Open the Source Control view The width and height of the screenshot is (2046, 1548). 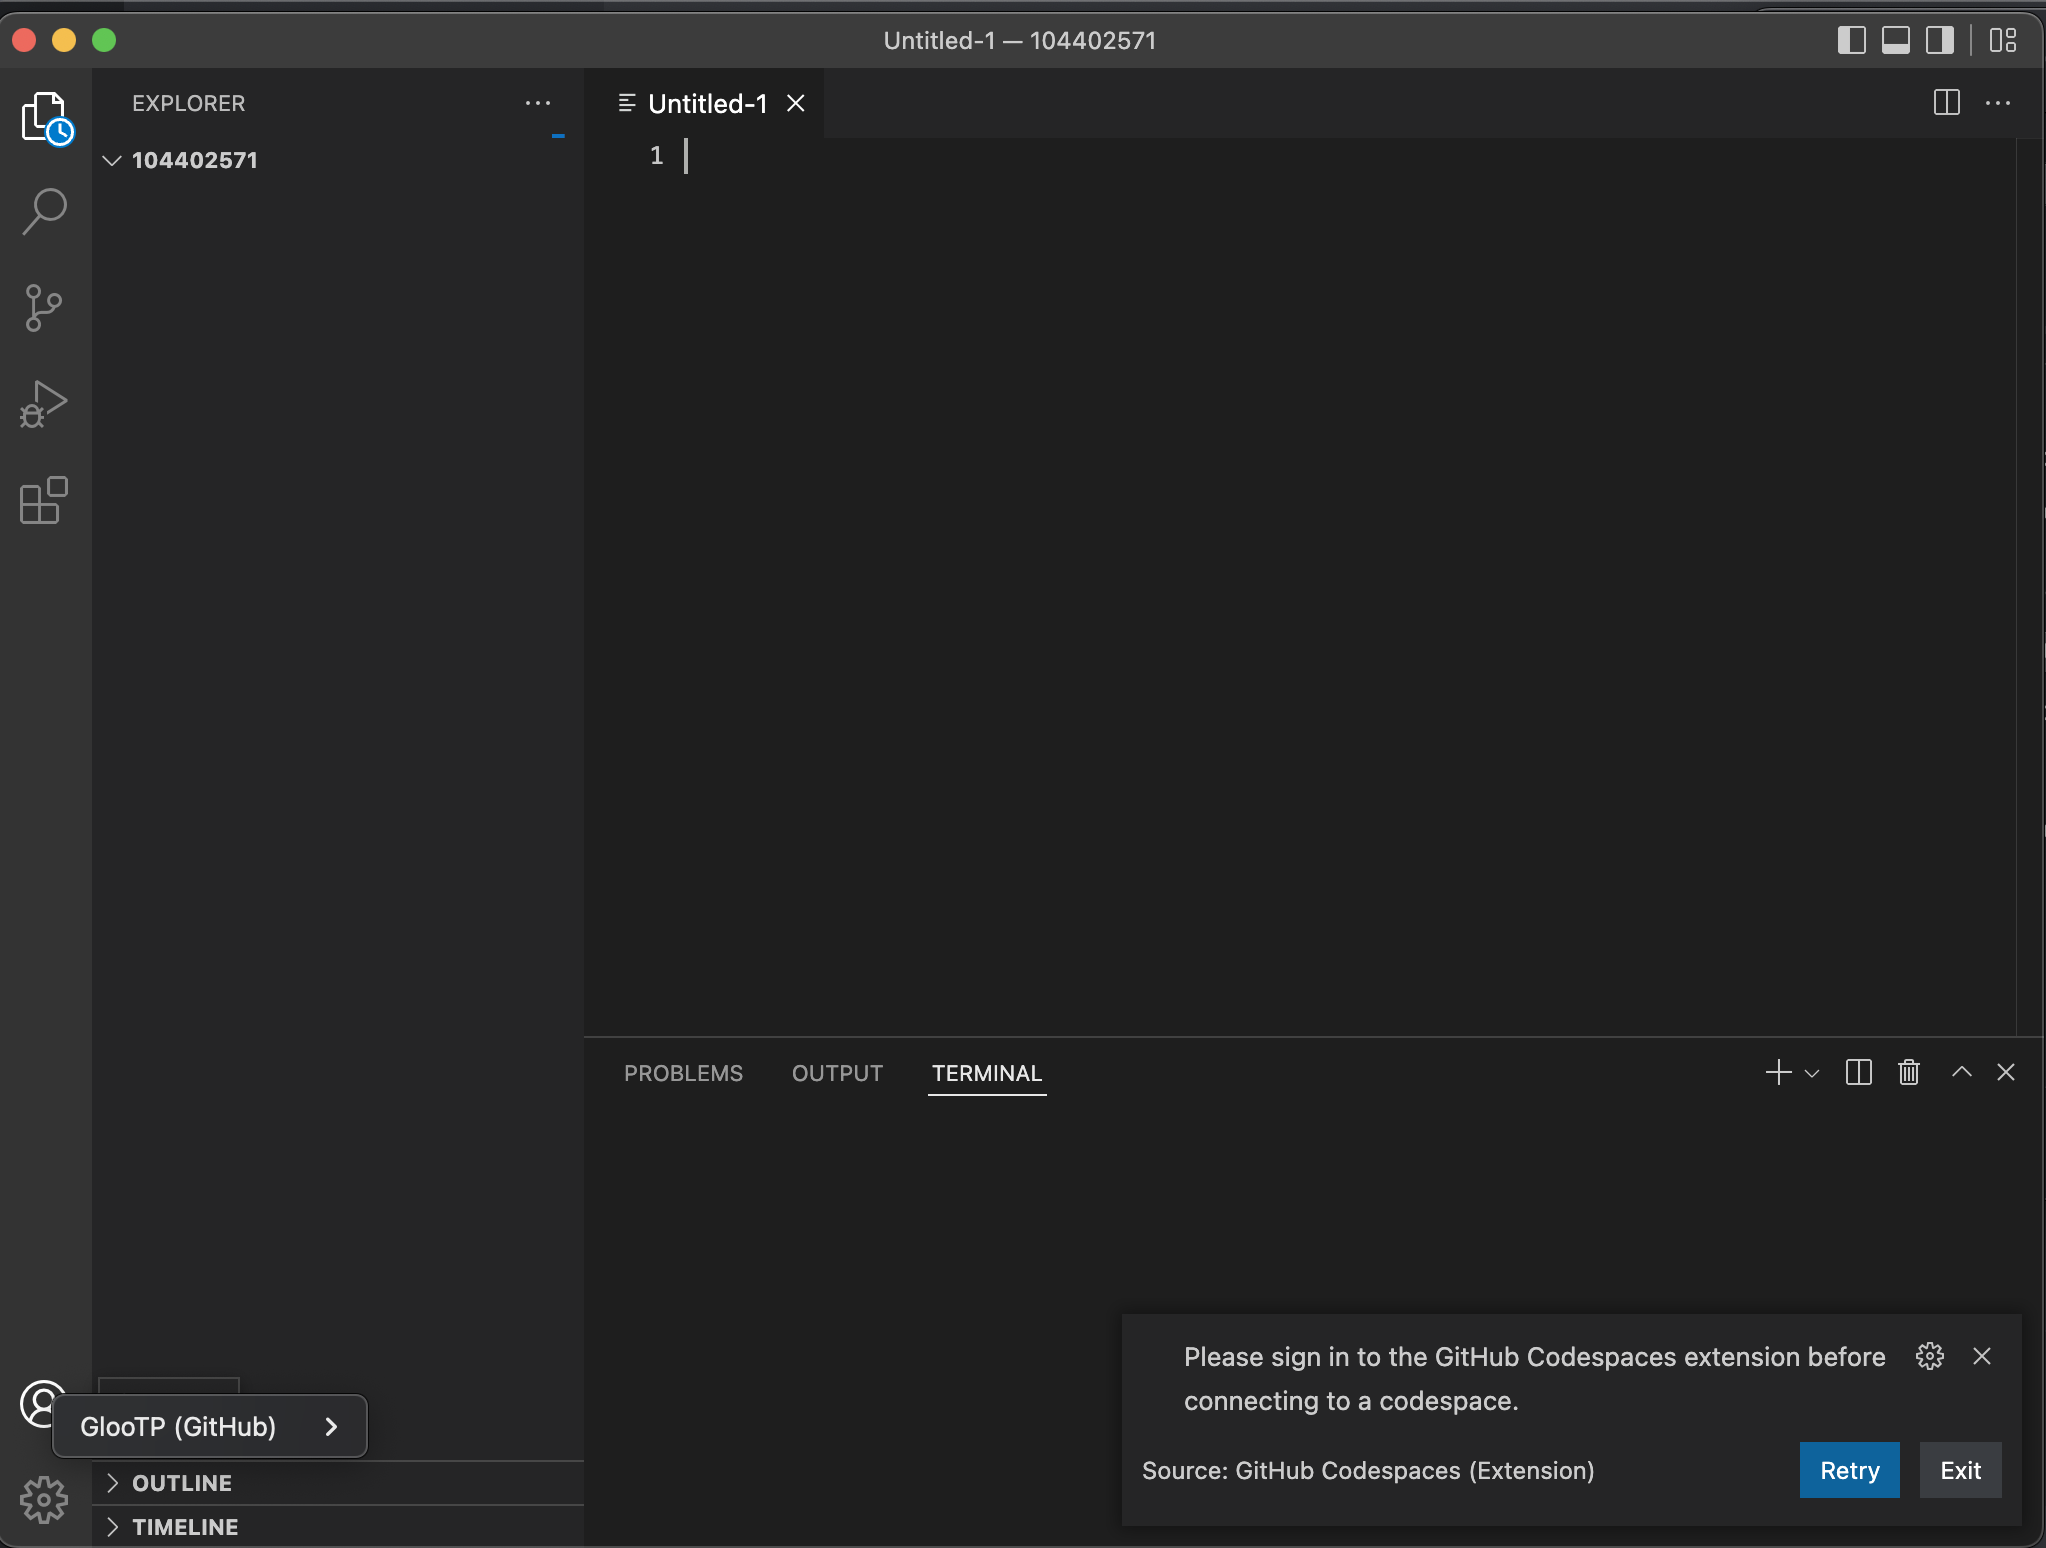tap(44, 307)
